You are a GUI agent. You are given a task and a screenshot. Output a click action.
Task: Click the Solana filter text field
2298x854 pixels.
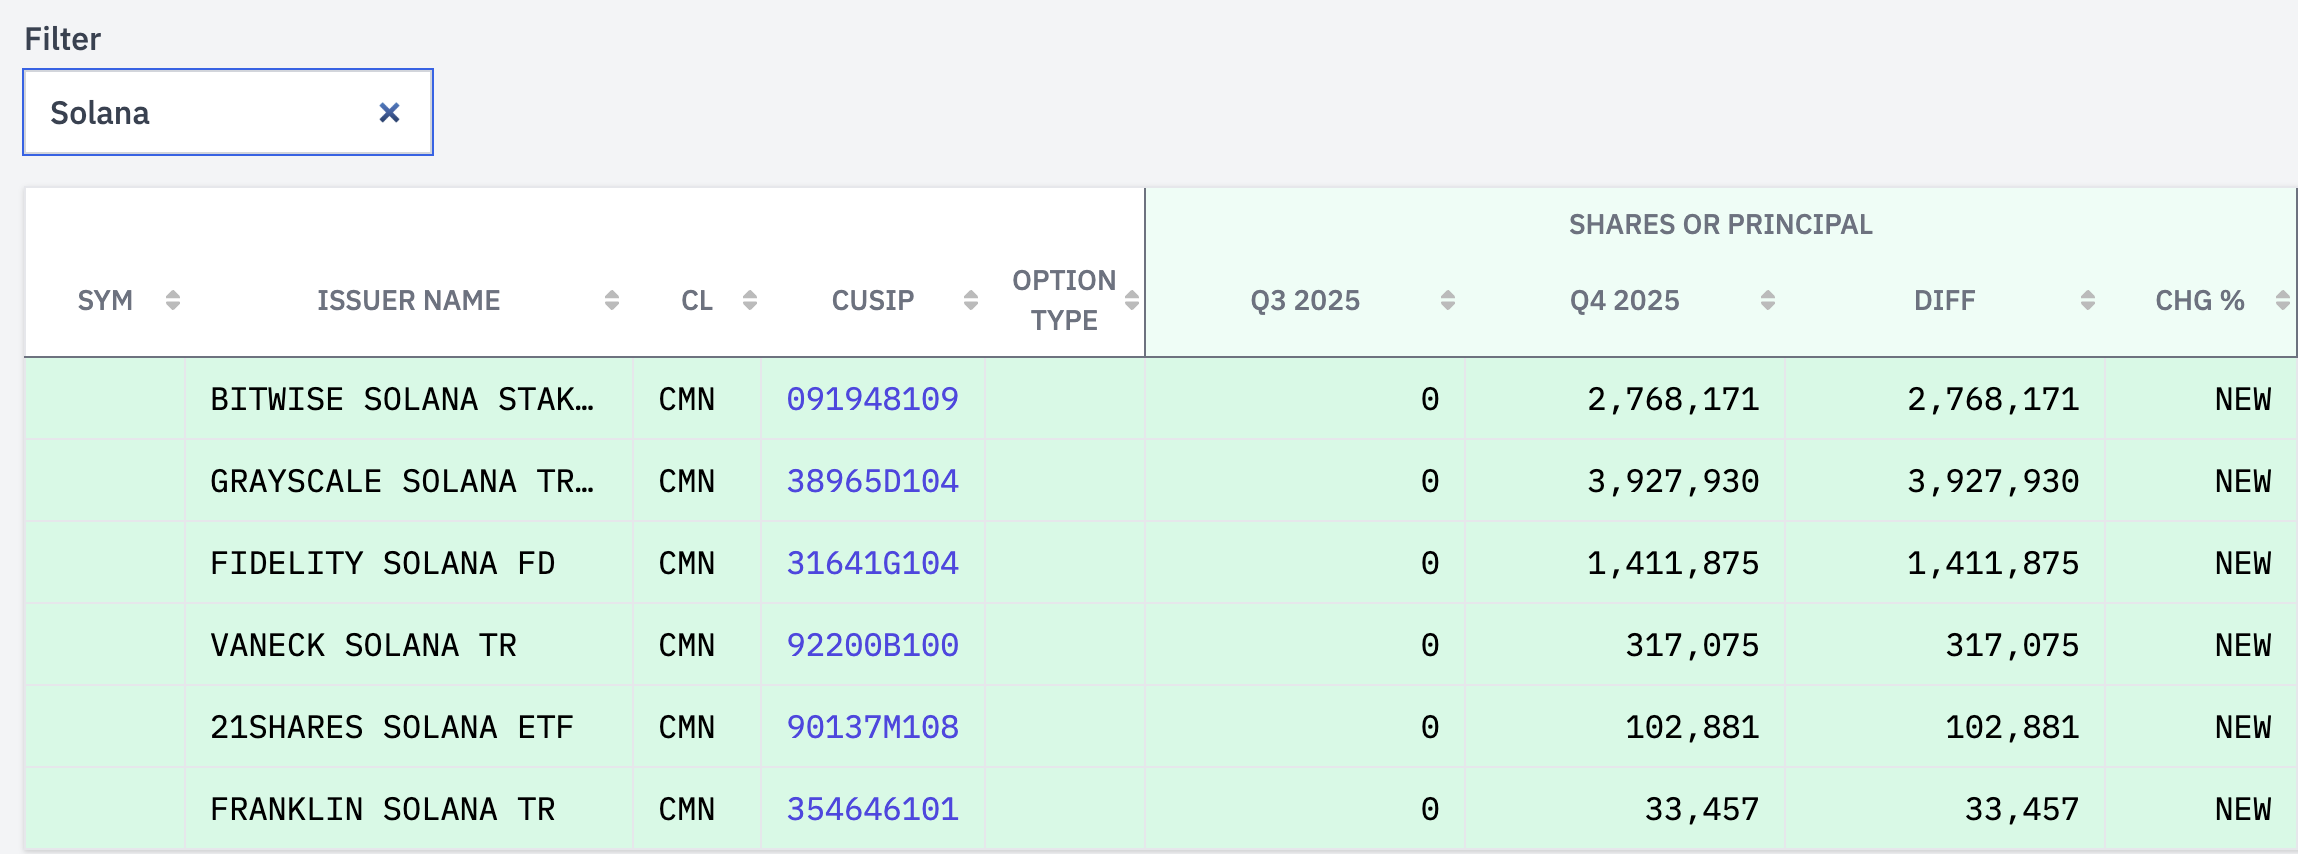tap(200, 113)
